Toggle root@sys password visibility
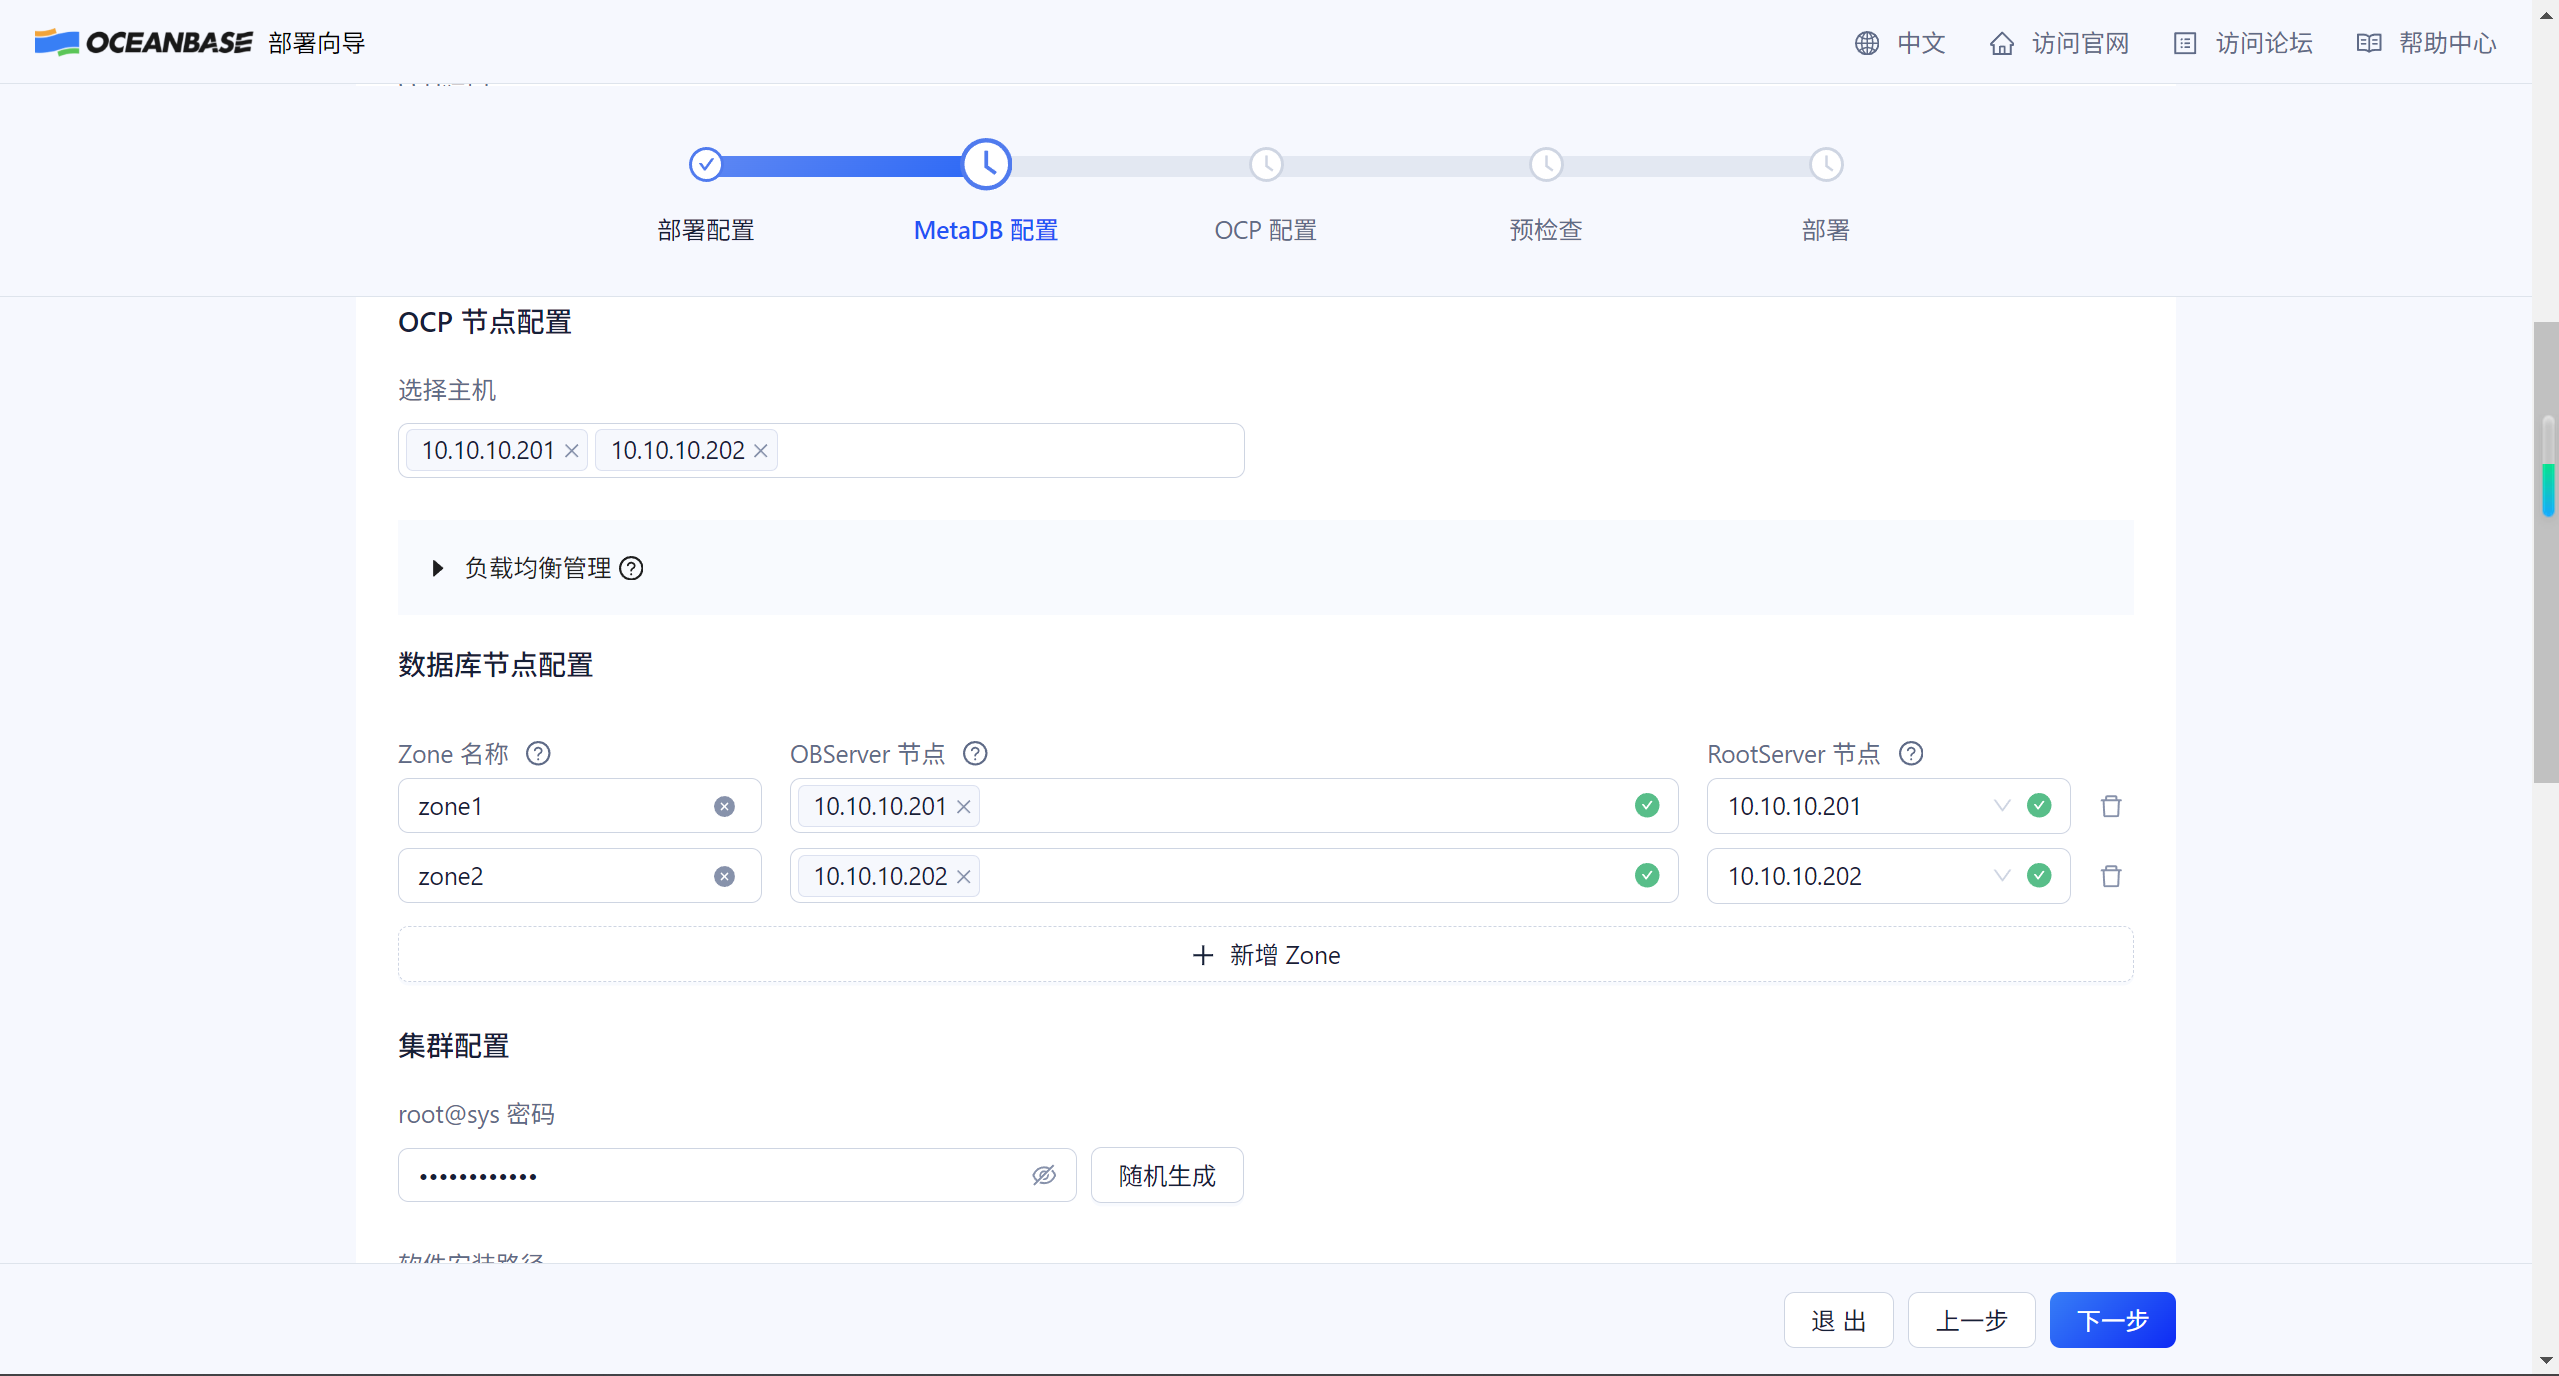 pyautogui.click(x=1044, y=1175)
